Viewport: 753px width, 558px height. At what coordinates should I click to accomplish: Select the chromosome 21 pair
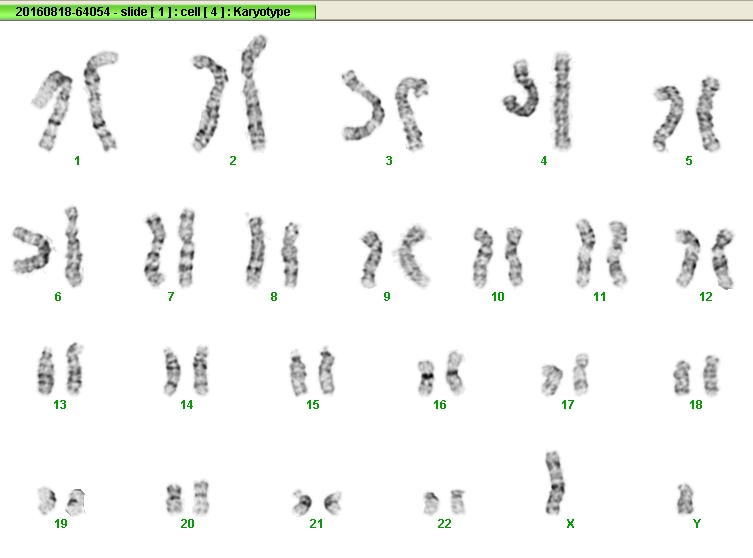(317, 503)
